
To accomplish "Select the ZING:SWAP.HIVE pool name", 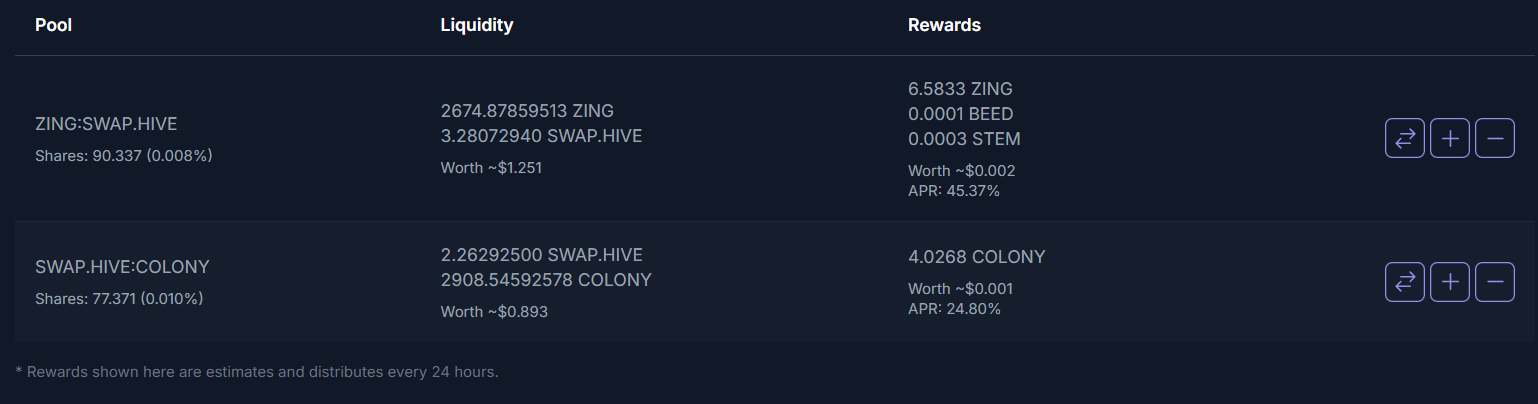I will click(x=106, y=123).
